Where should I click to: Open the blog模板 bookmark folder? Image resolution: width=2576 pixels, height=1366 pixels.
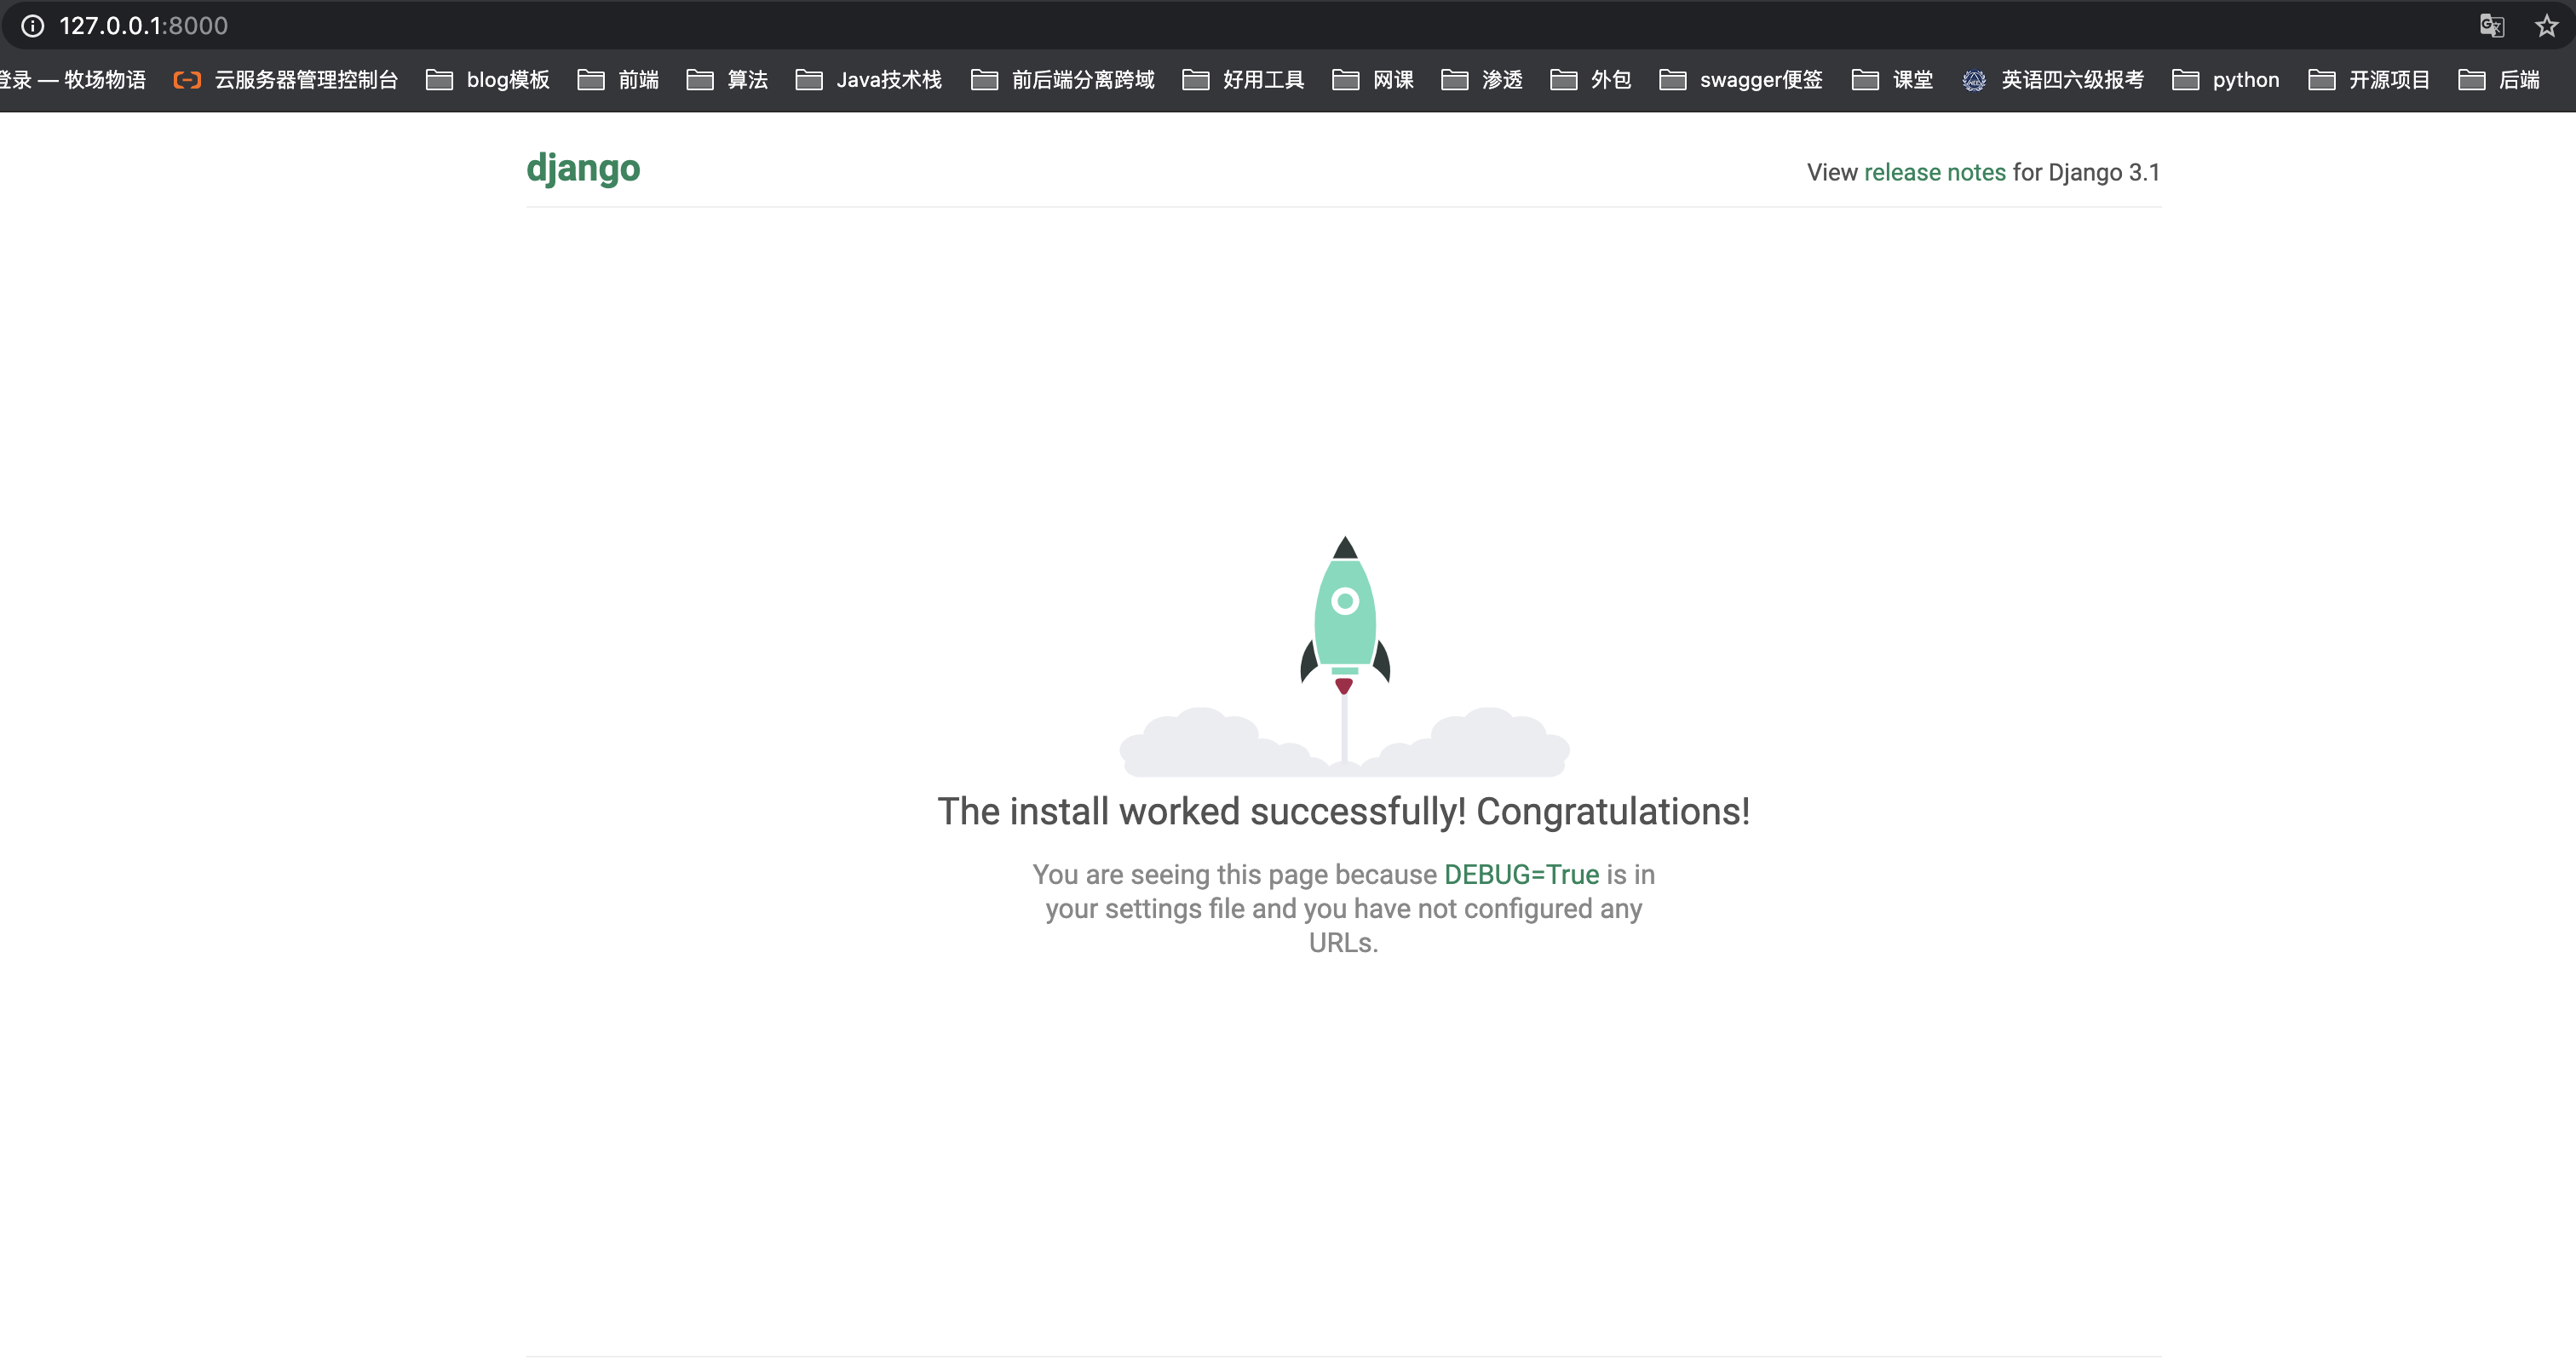point(488,80)
